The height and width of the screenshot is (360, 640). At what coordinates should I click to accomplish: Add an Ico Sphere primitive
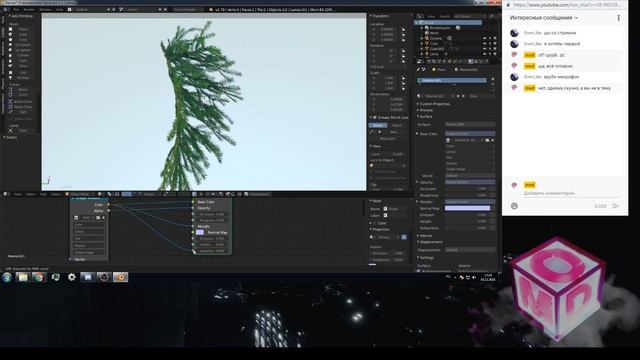pyautogui.click(x=23, y=50)
